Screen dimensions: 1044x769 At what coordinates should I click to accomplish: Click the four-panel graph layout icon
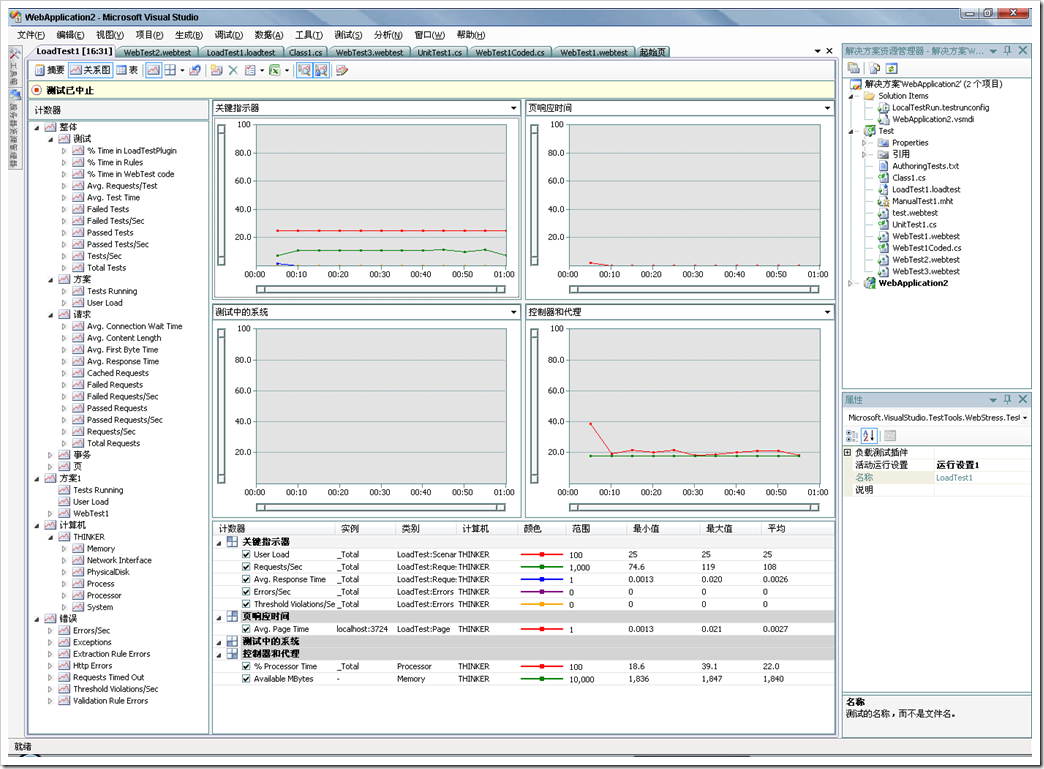click(170, 70)
